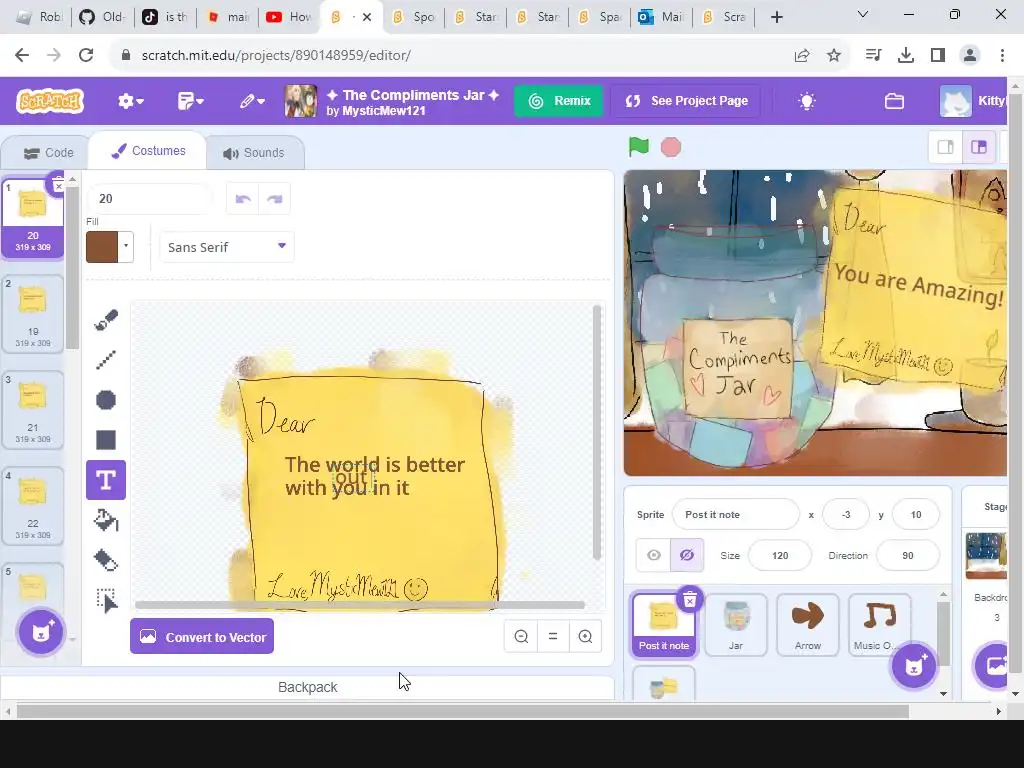Switch to the Costumes tab
The image size is (1024, 768).
[x=148, y=151]
